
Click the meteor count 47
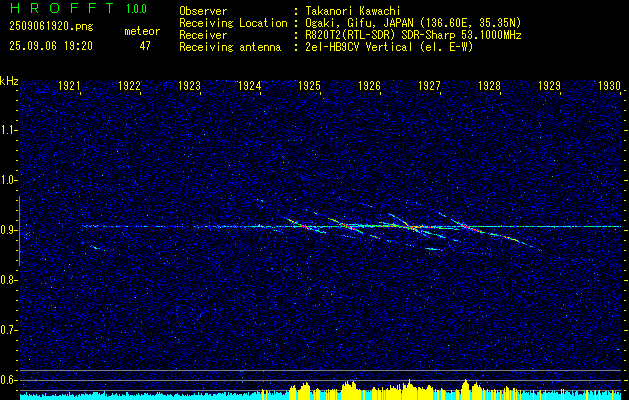[x=145, y=46]
